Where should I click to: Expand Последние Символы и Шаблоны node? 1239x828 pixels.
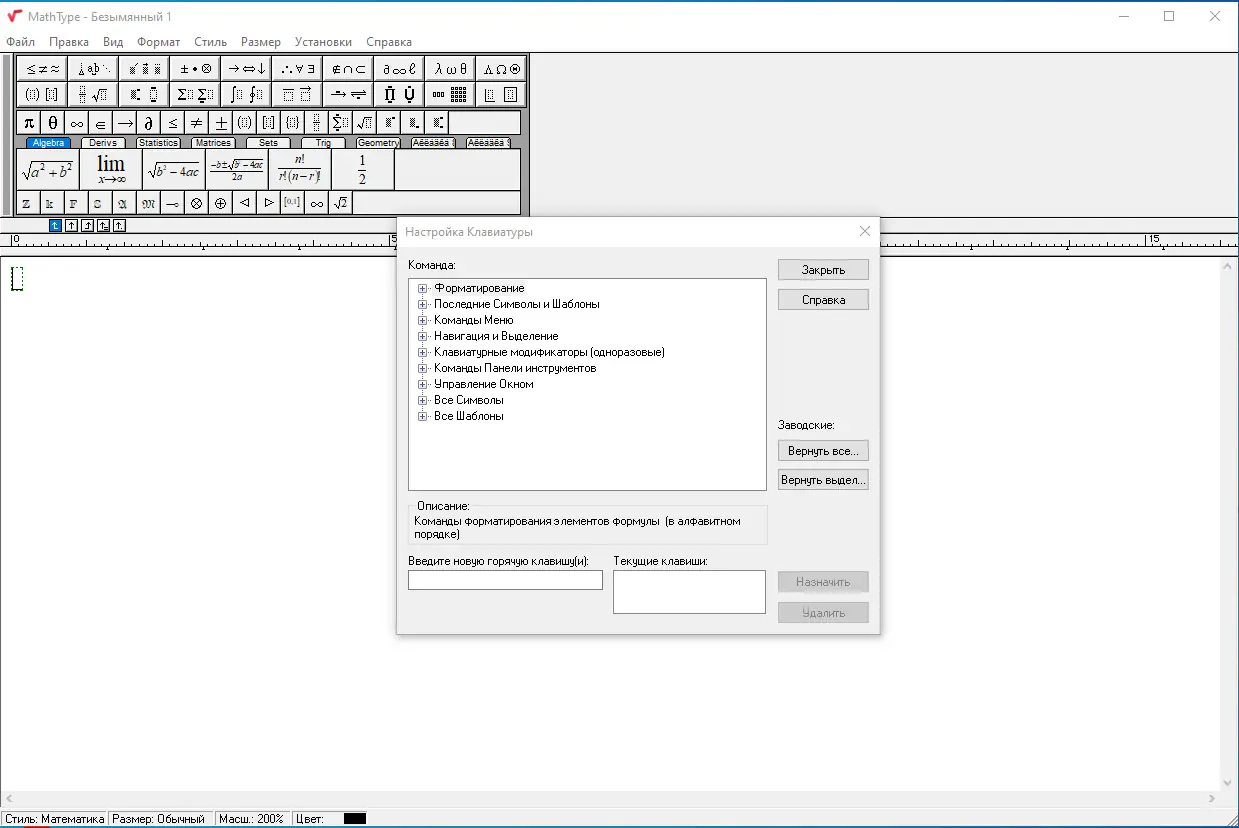(423, 304)
